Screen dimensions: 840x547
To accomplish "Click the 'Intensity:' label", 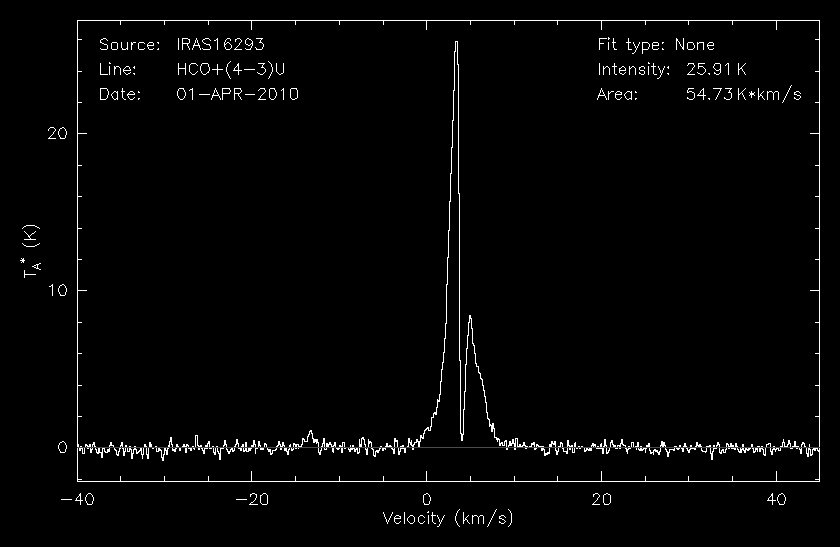I will (633, 70).
